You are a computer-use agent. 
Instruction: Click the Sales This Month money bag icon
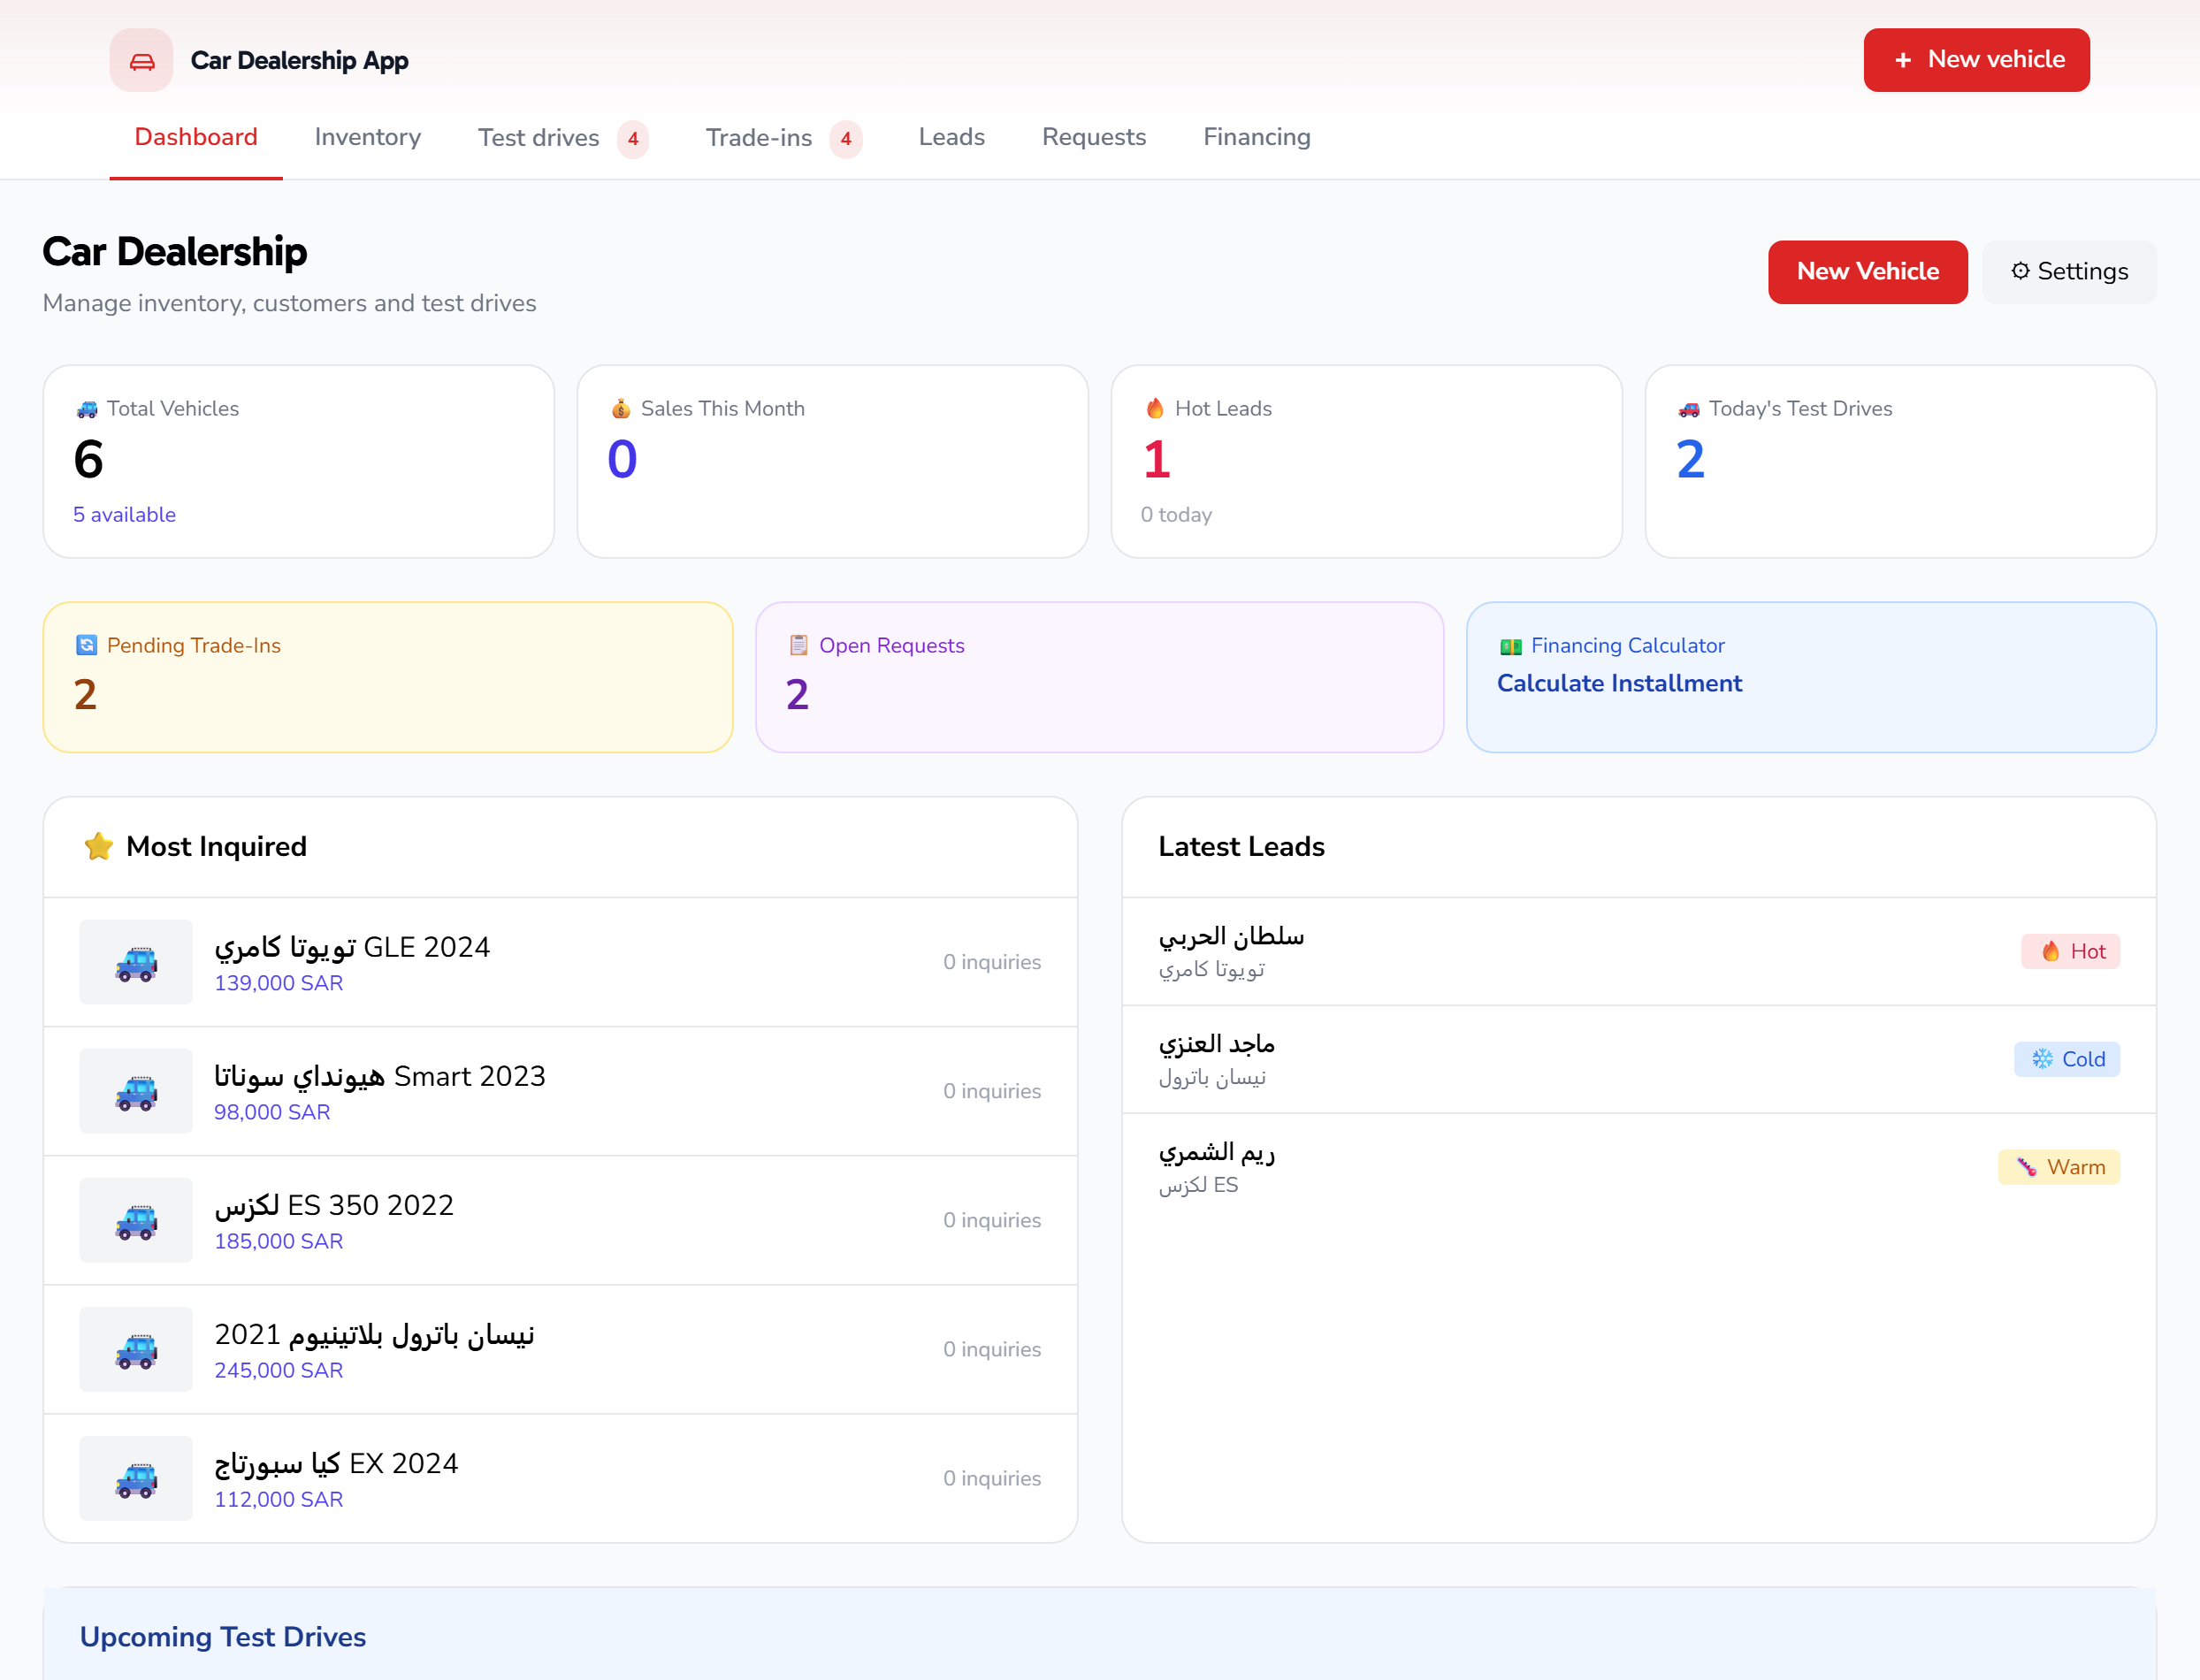[x=620, y=408]
